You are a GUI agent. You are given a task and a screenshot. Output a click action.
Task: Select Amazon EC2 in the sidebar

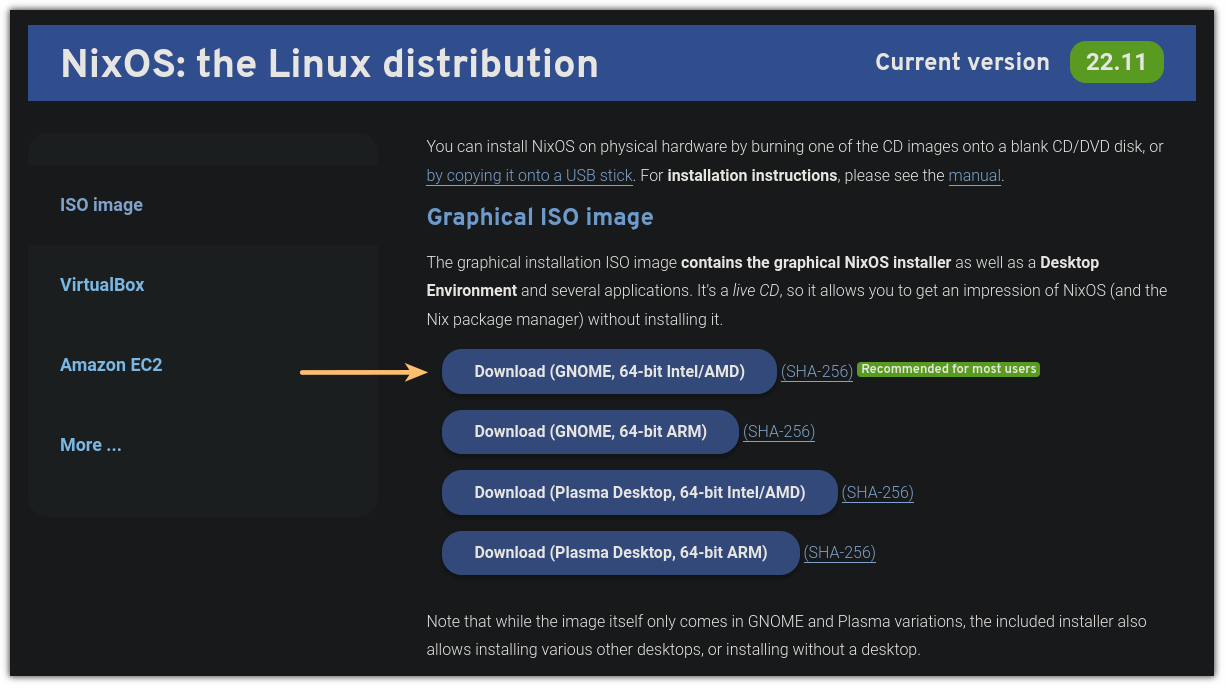coord(111,364)
